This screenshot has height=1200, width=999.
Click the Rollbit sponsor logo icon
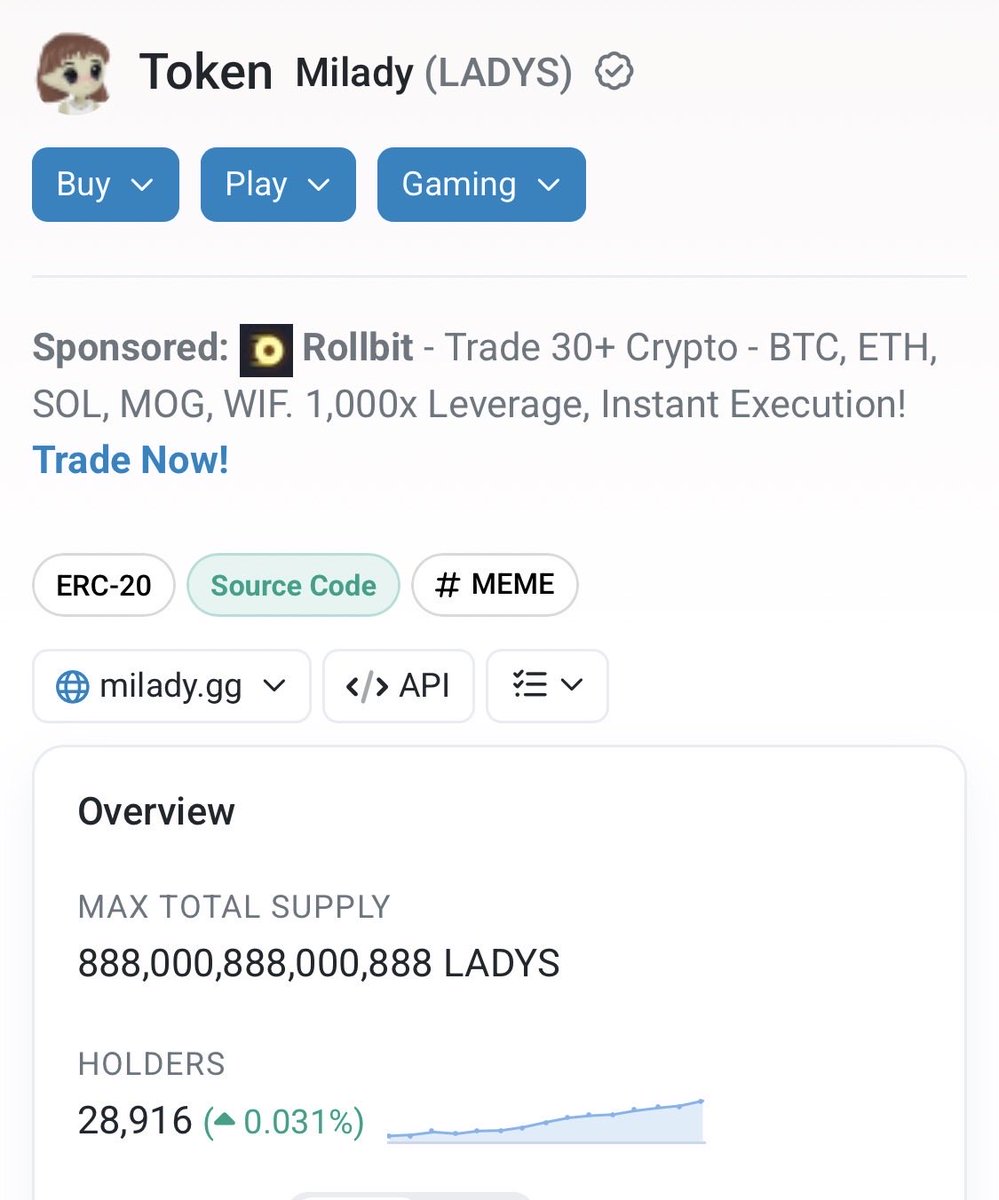click(x=266, y=349)
